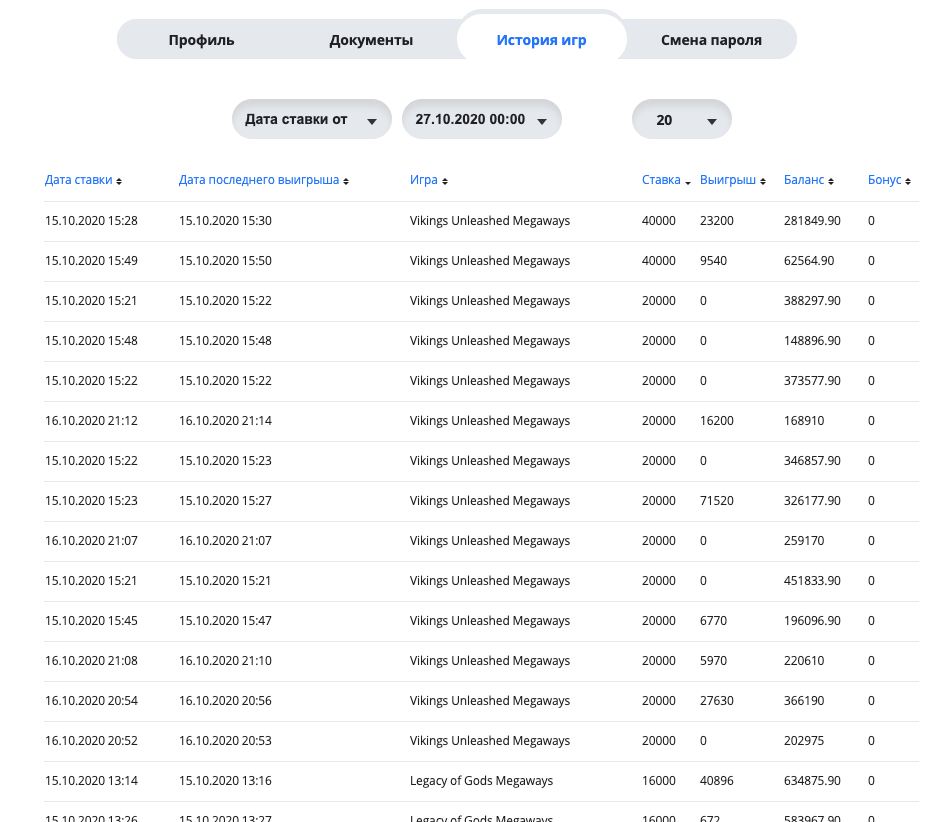This screenshot has width=937, height=822.
Task: Click the sort arrows icon beside Бонус header
Action: click(908, 181)
